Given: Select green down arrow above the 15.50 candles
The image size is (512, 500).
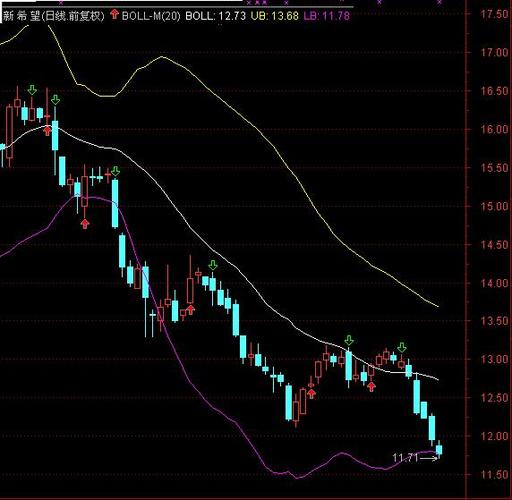Looking at the screenshot, I should coord(115,171).
